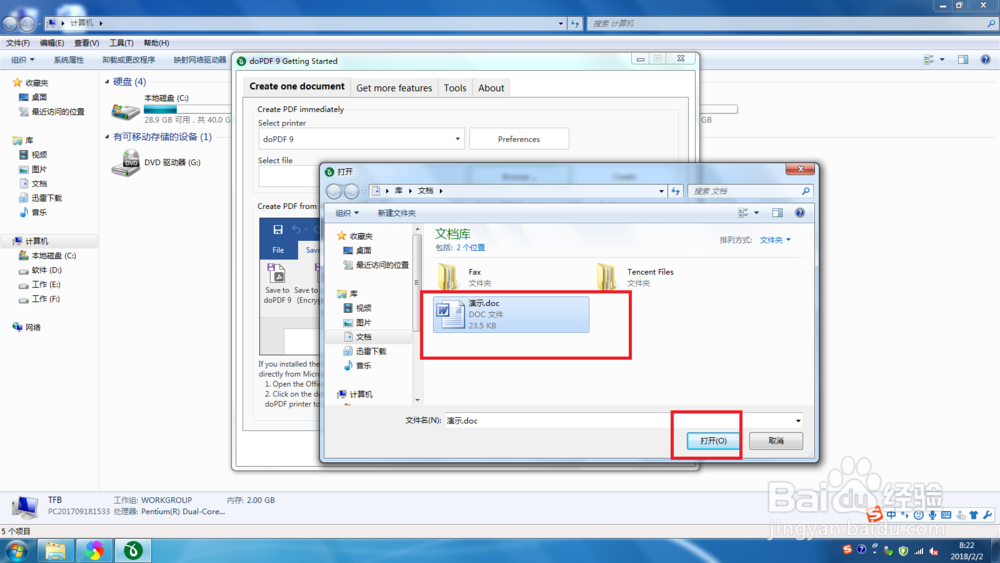Switch to Tools tab in doPDF
Screen dimensions: 1000x563
pos(455,88)
